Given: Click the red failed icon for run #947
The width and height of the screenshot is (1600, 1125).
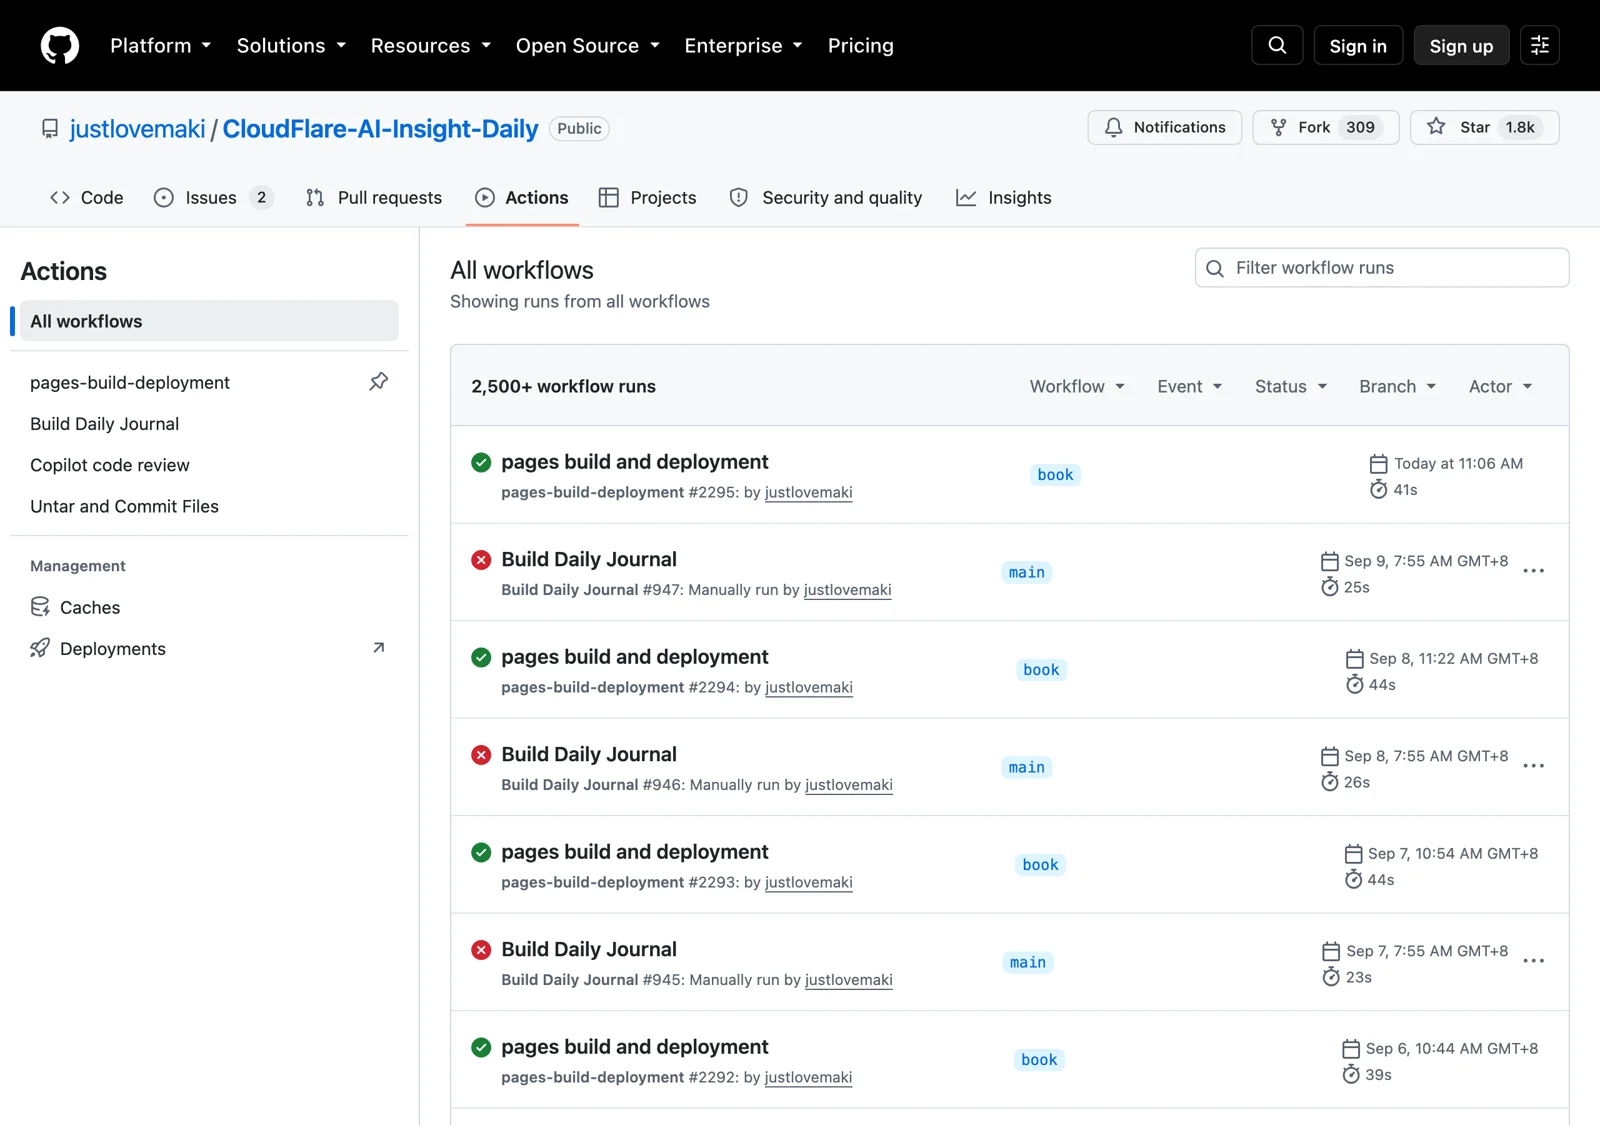Looking at the screenshot, I should (x=481, y=560).
